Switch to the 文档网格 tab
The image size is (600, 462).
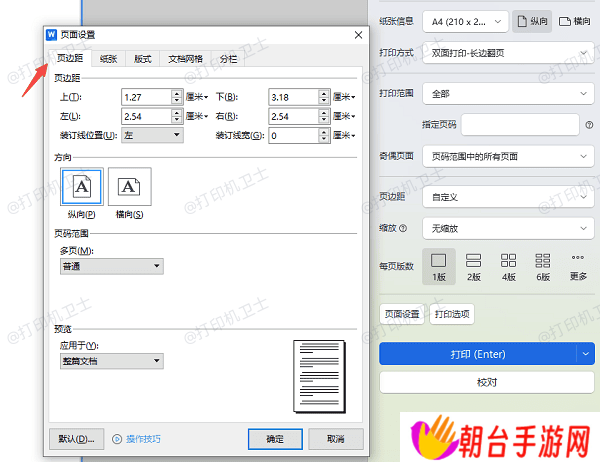[x=185, y=59]
